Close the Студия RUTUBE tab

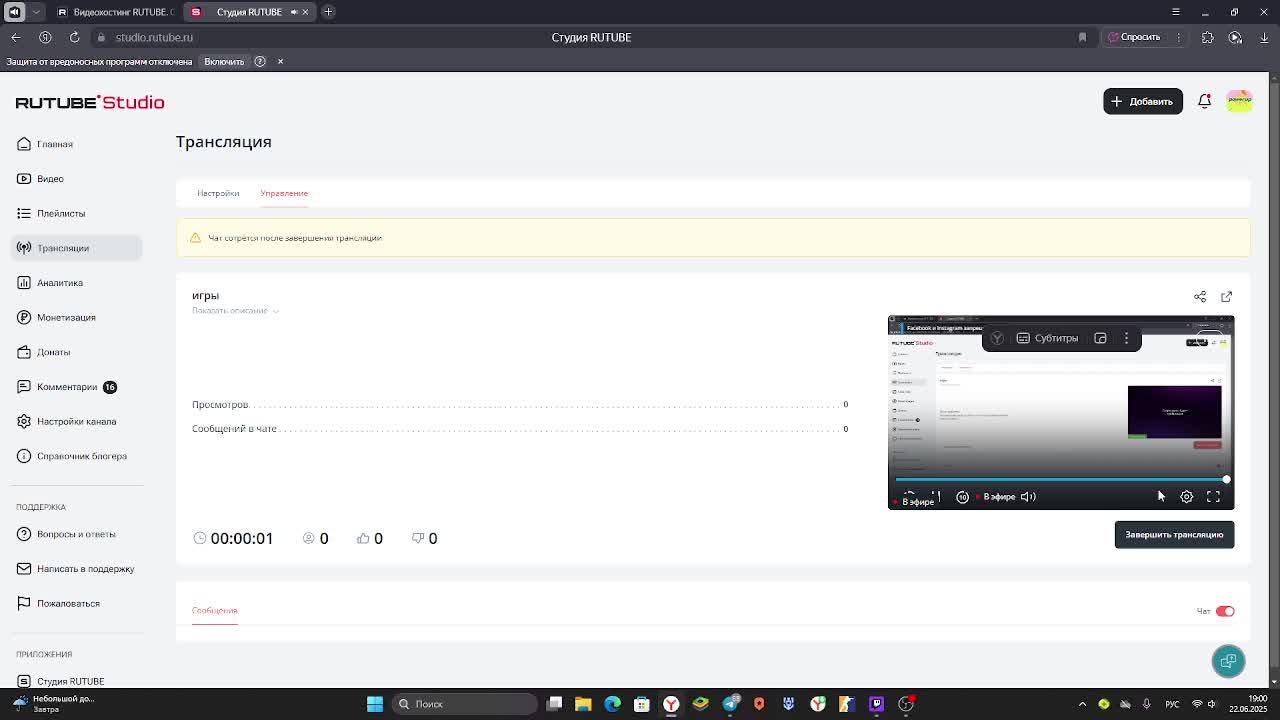pos(305,12)
